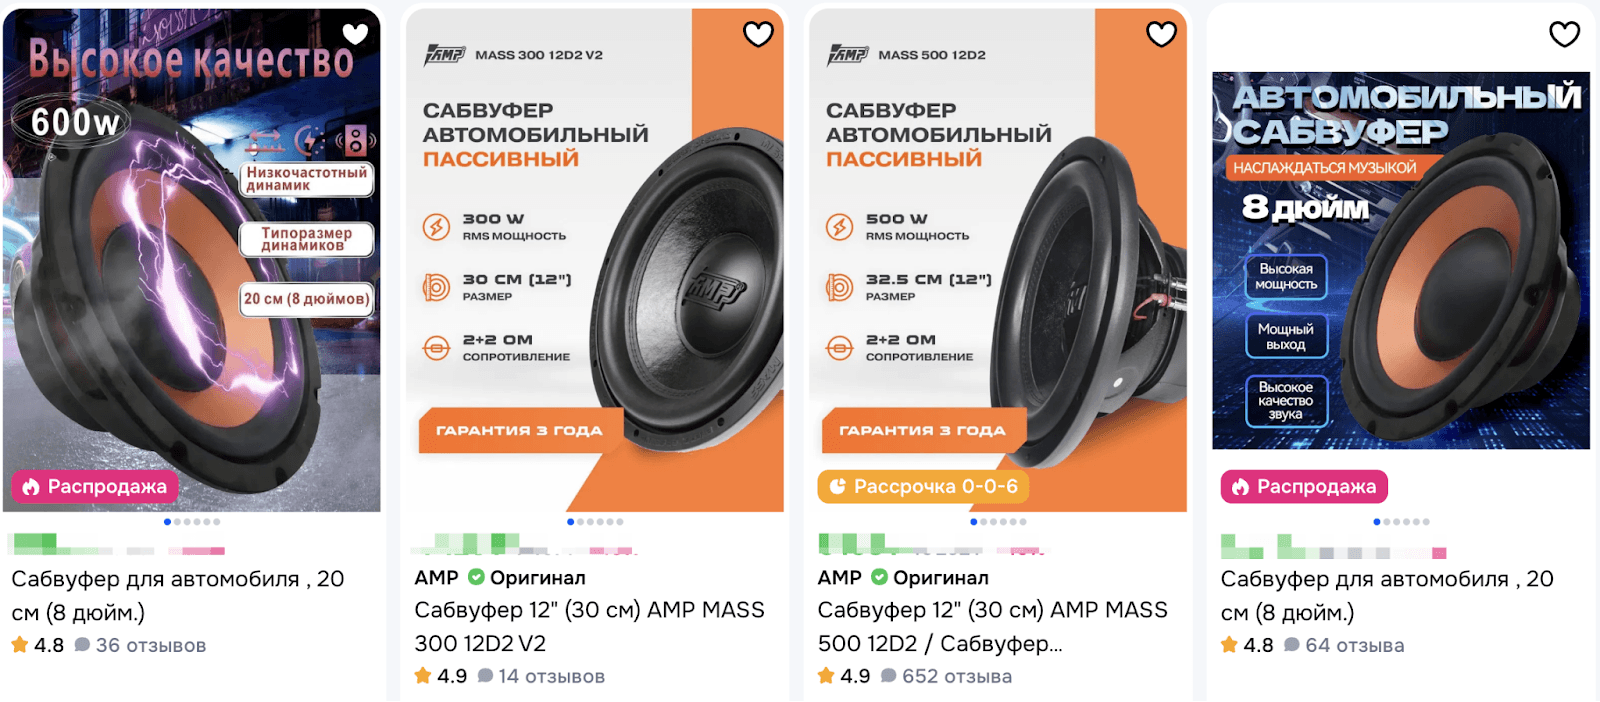Open the 600w subwoofer product image
1600x702 pixels.
point(192,260)
